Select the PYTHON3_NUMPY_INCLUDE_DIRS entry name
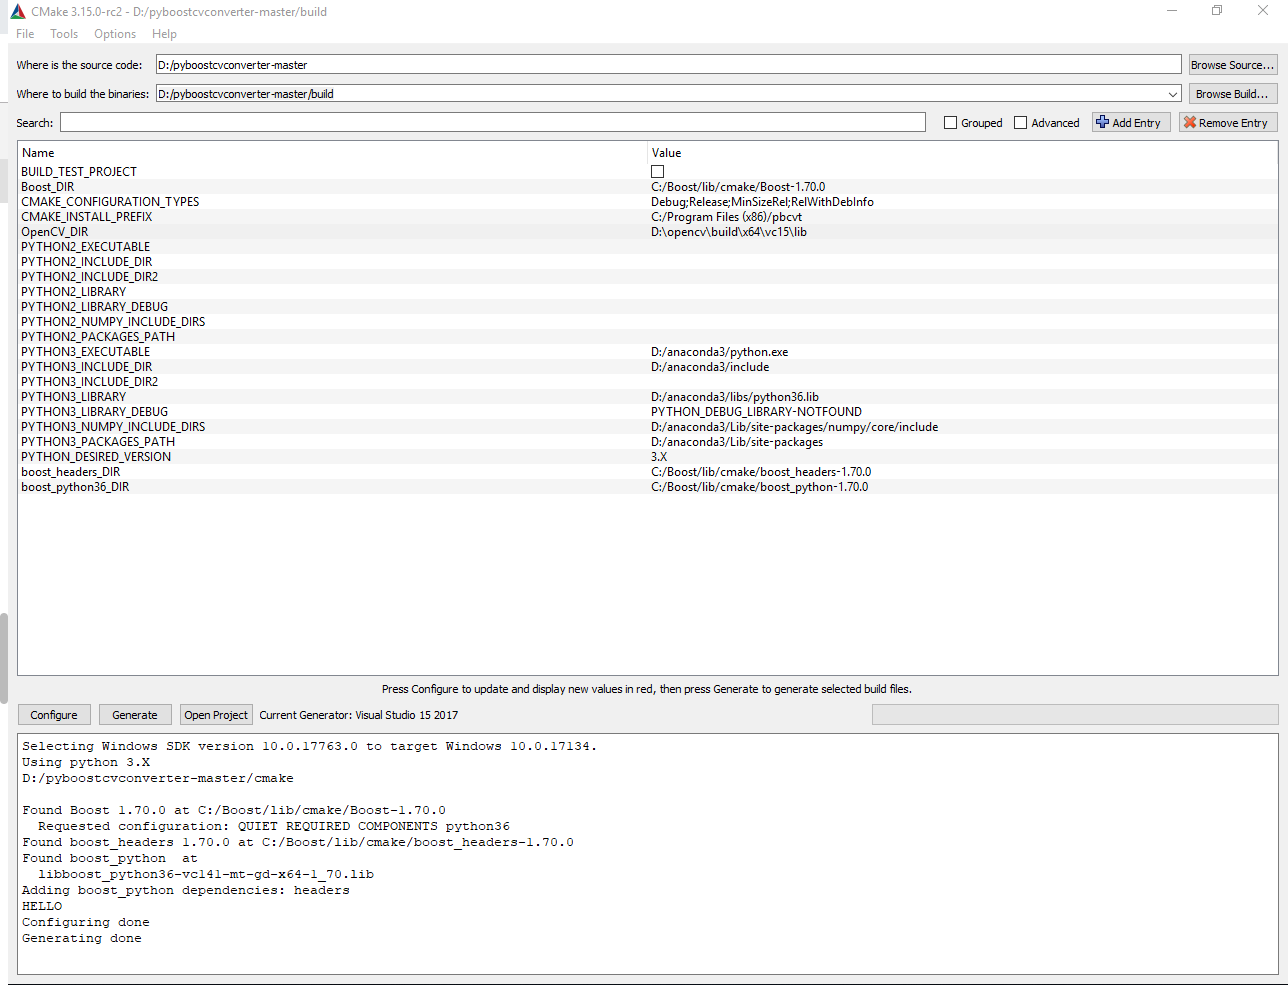Image resolution: width=1288 pixels, height=985 pixels. 113,427
